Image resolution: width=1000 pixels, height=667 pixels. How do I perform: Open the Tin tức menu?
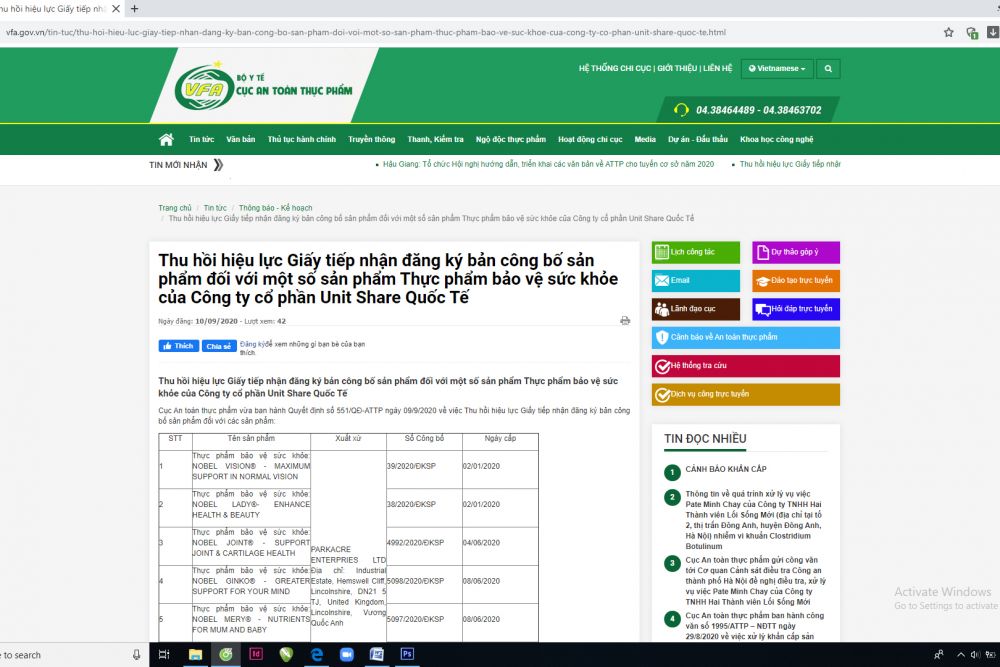pos(202,140)
